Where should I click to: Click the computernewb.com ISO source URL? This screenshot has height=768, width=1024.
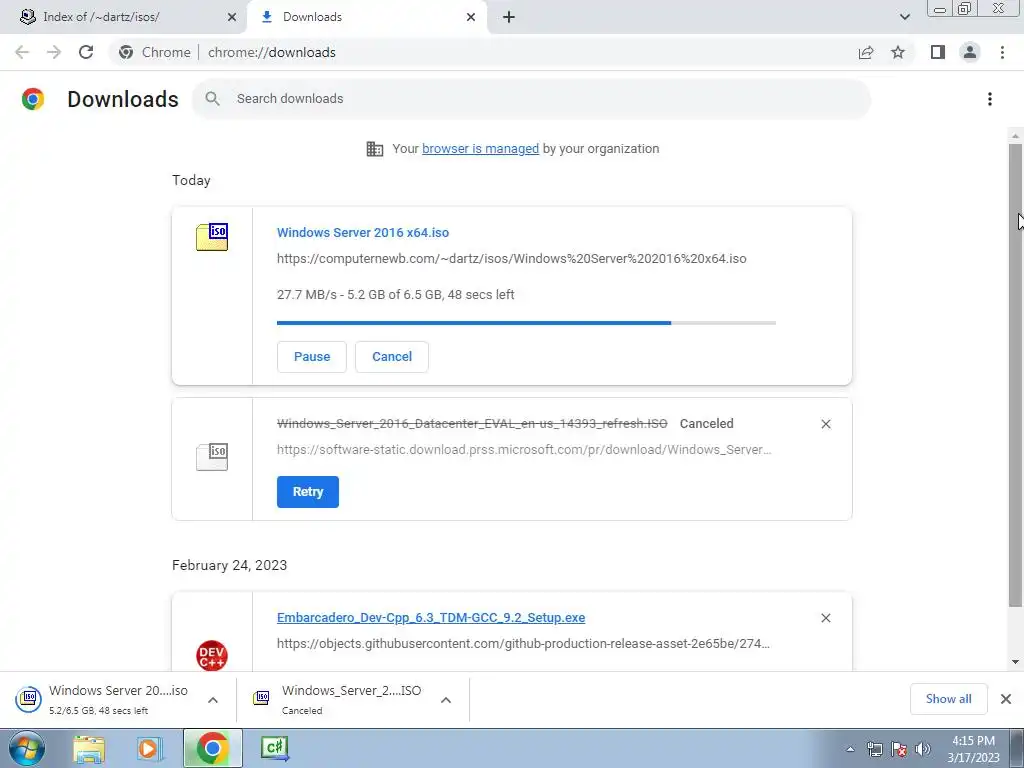(511, 259)
